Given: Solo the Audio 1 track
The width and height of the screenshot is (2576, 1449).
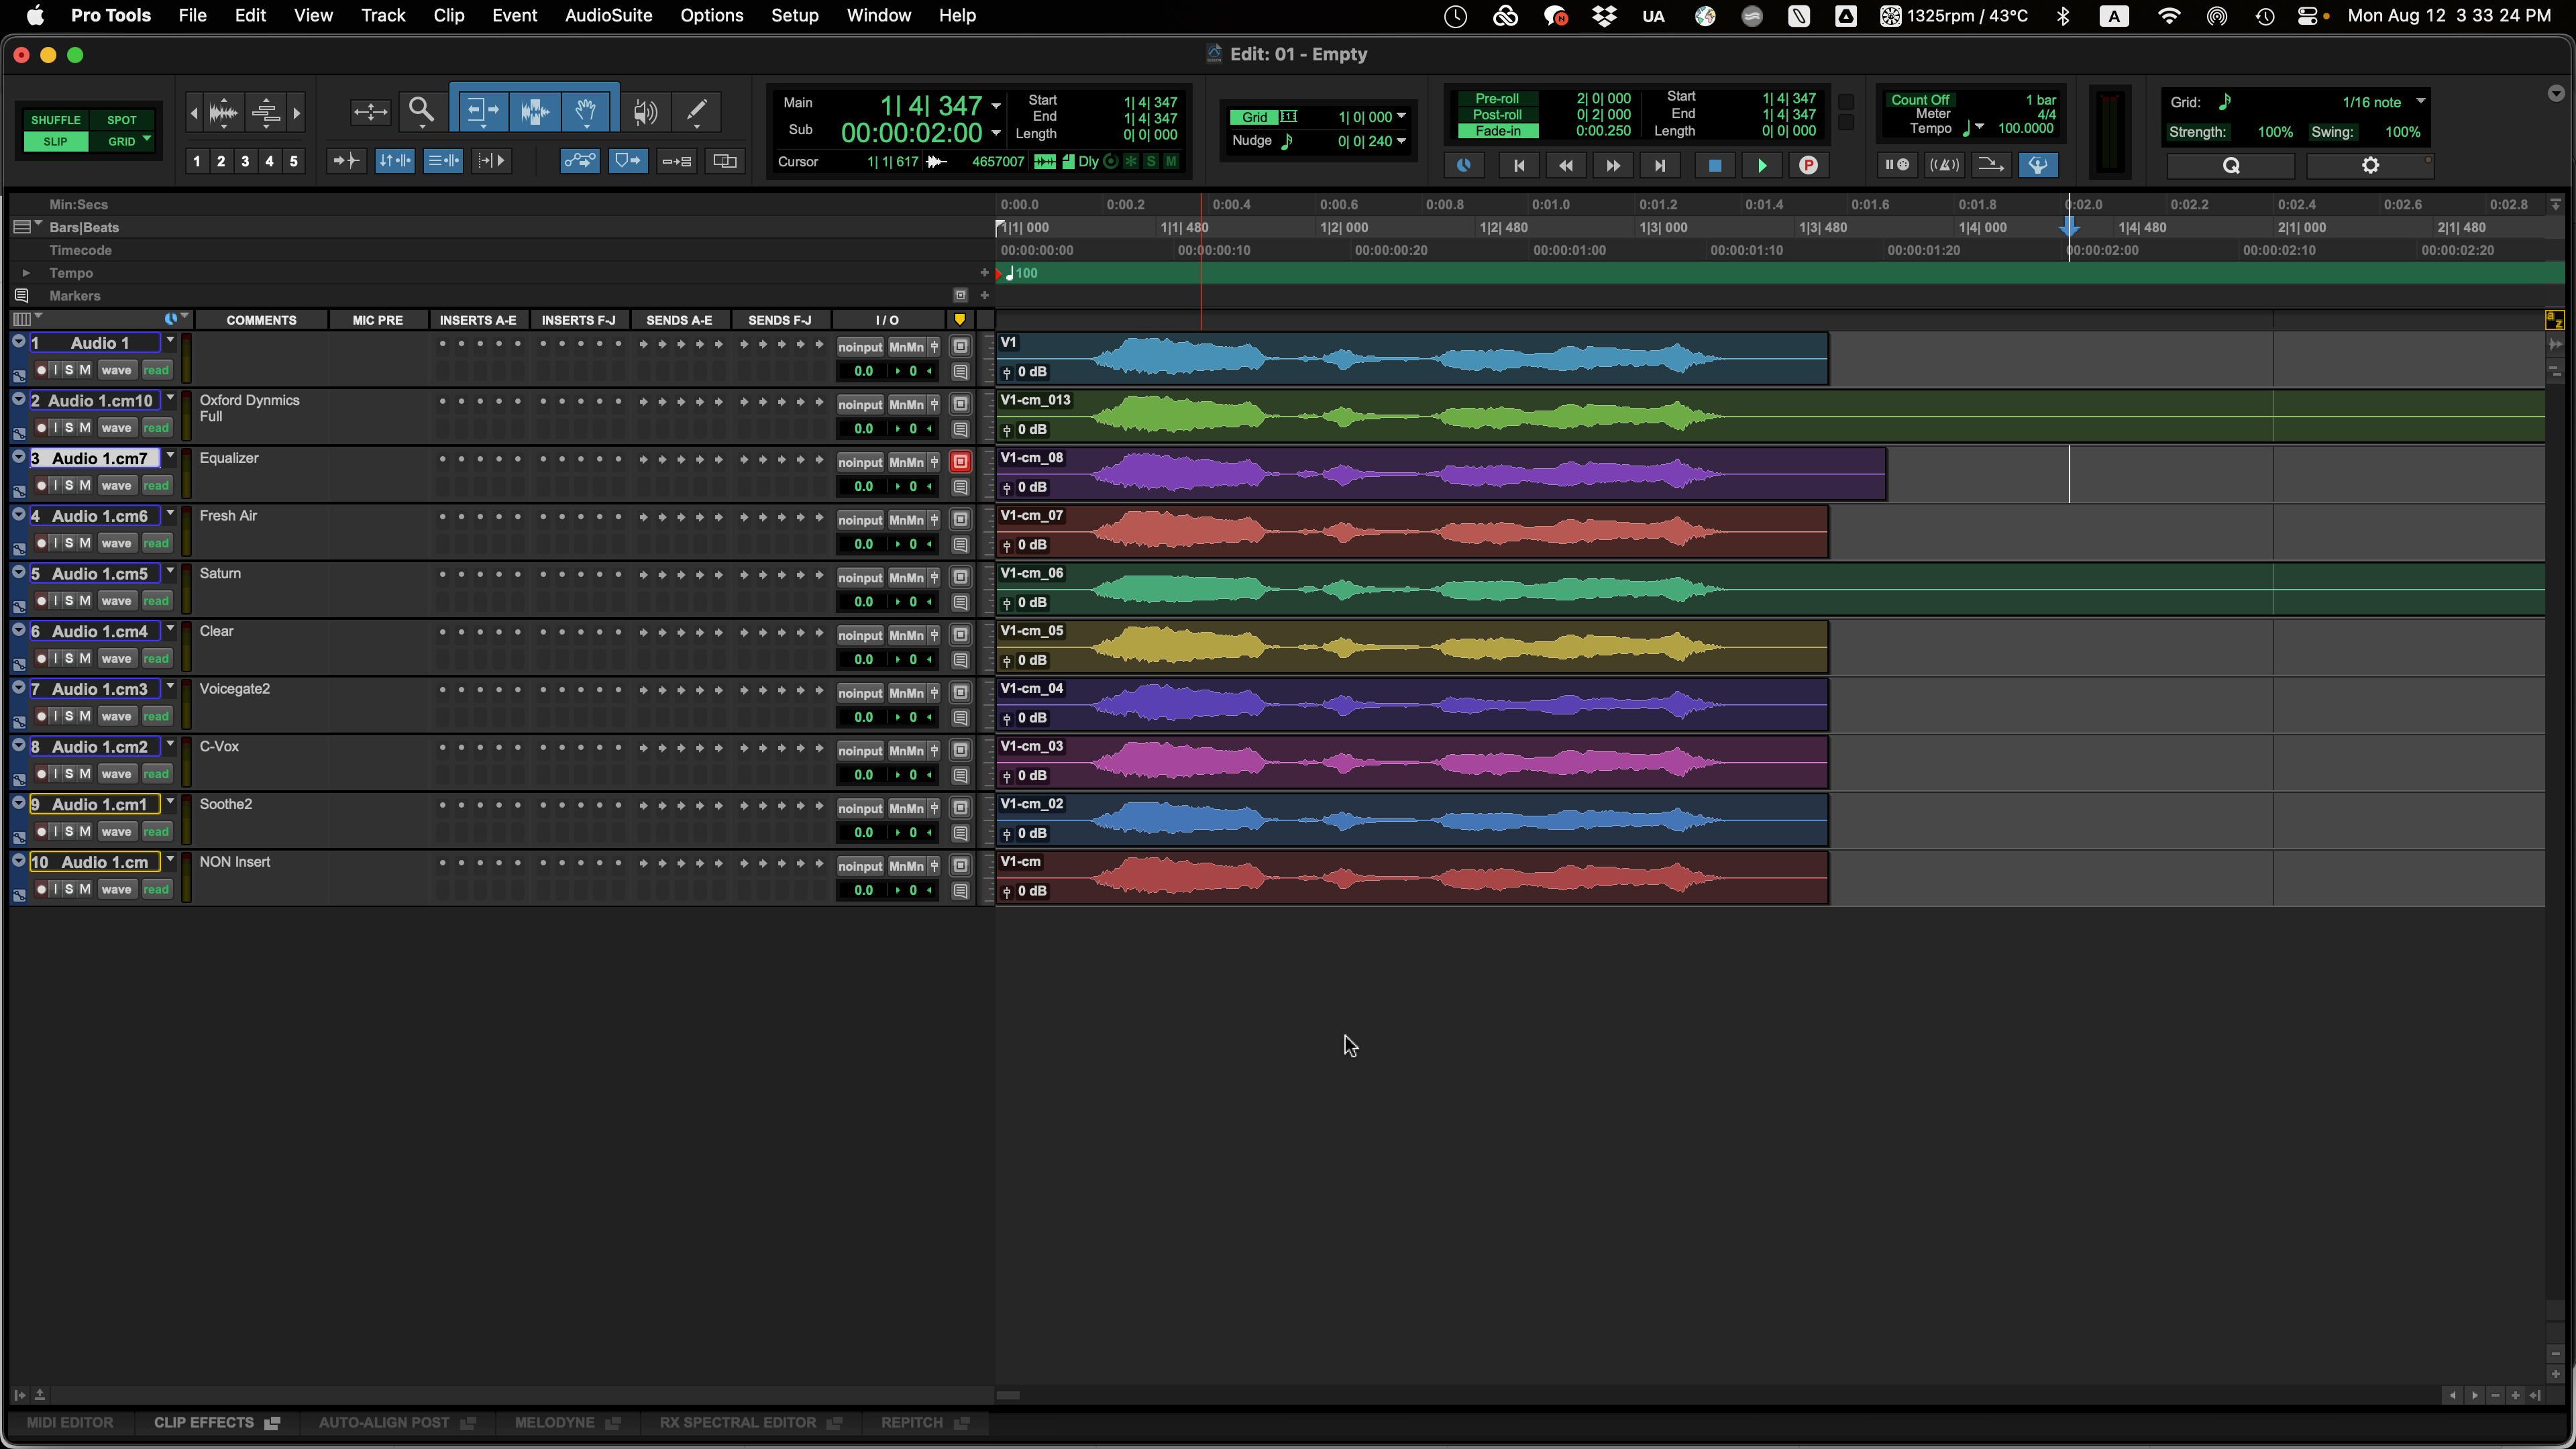Looking at the screenshot, I should point(69,370).
